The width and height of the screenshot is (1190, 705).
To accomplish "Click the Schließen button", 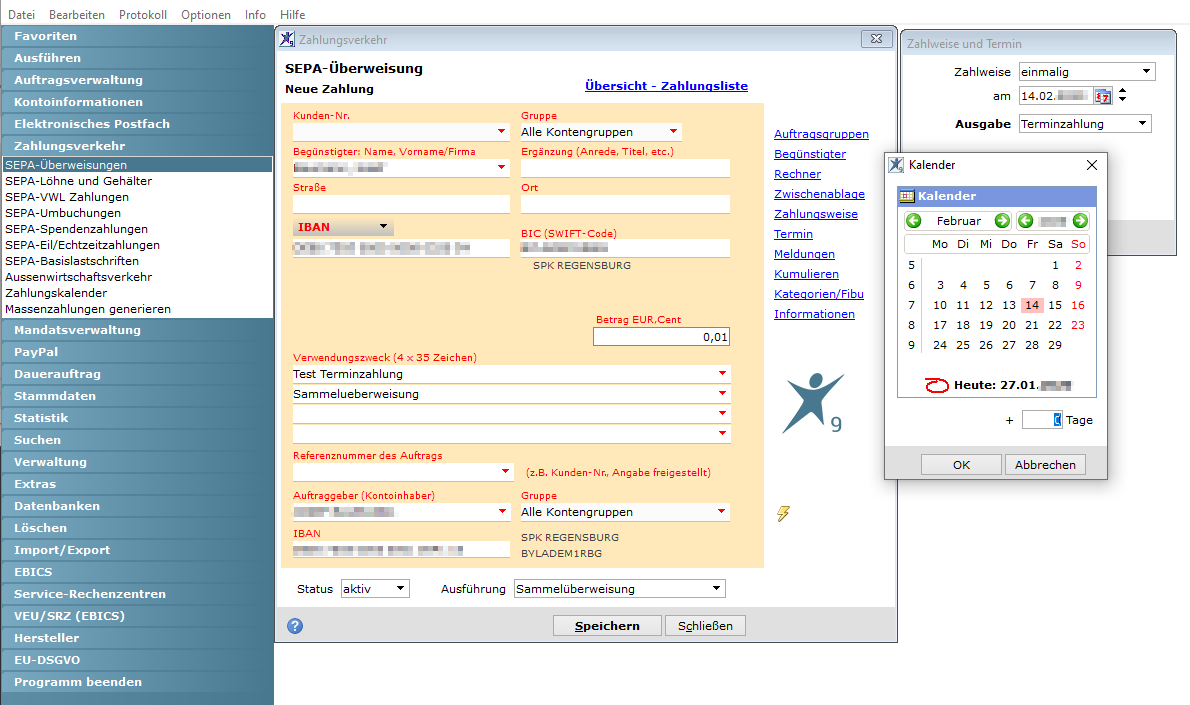I will click(705, 626).
